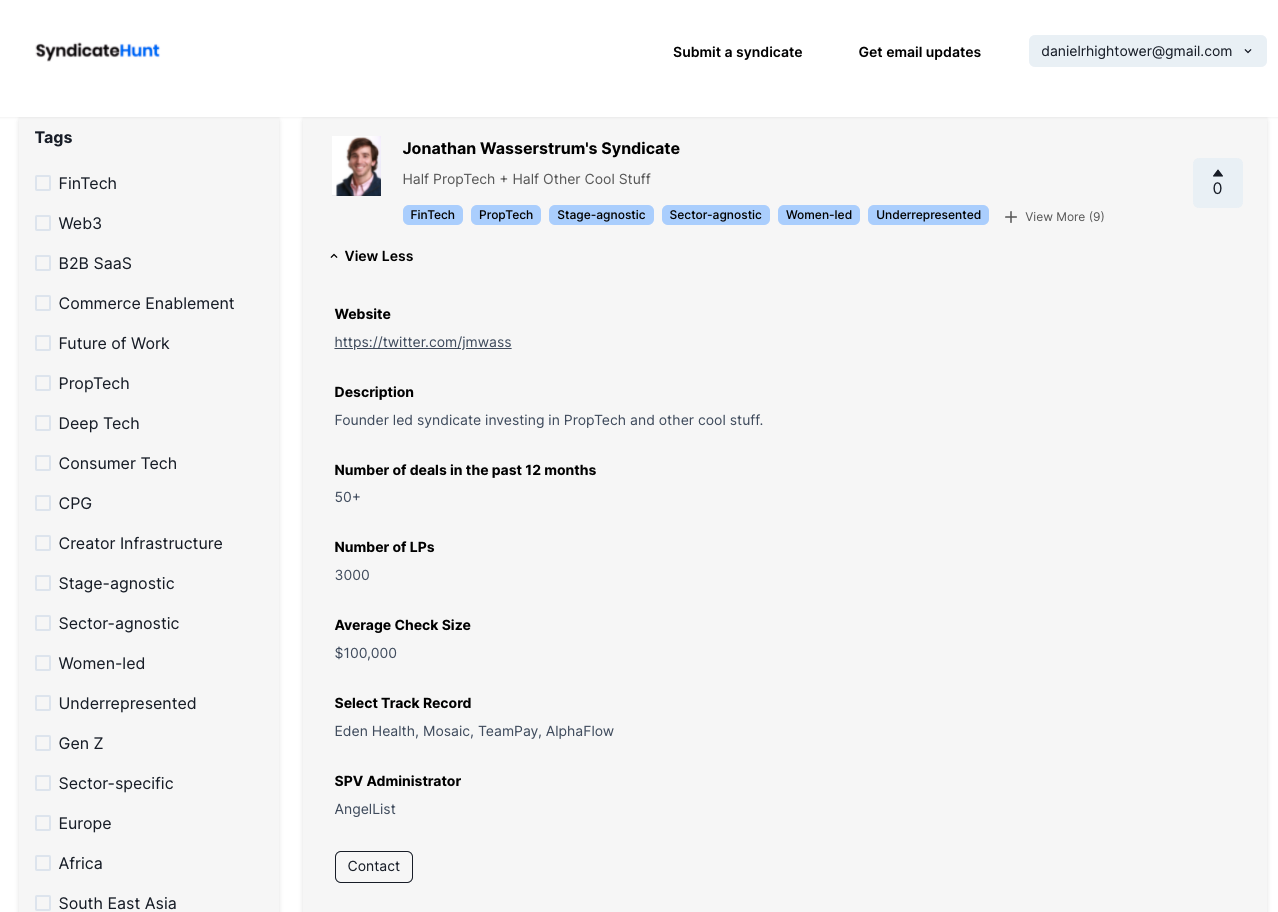Open the twitter.com/jmwass website link

(423, 342)
